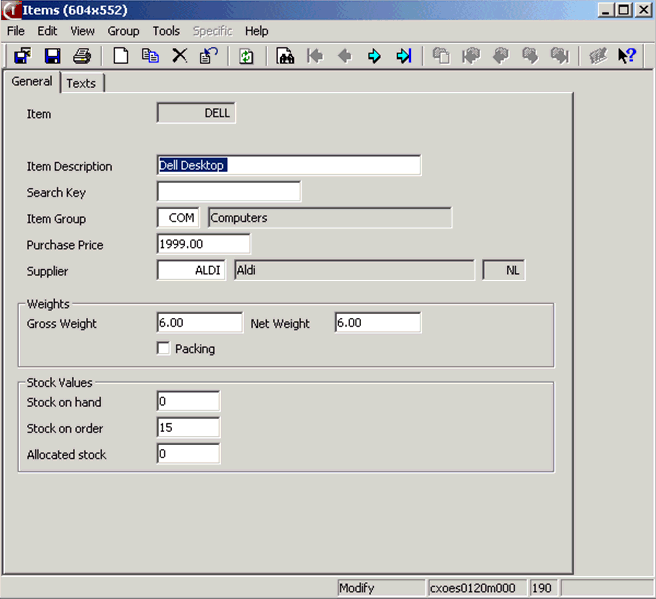The image size is (656, 599).
Task: Enable the Packing checkbox
Action: point(163,349)
